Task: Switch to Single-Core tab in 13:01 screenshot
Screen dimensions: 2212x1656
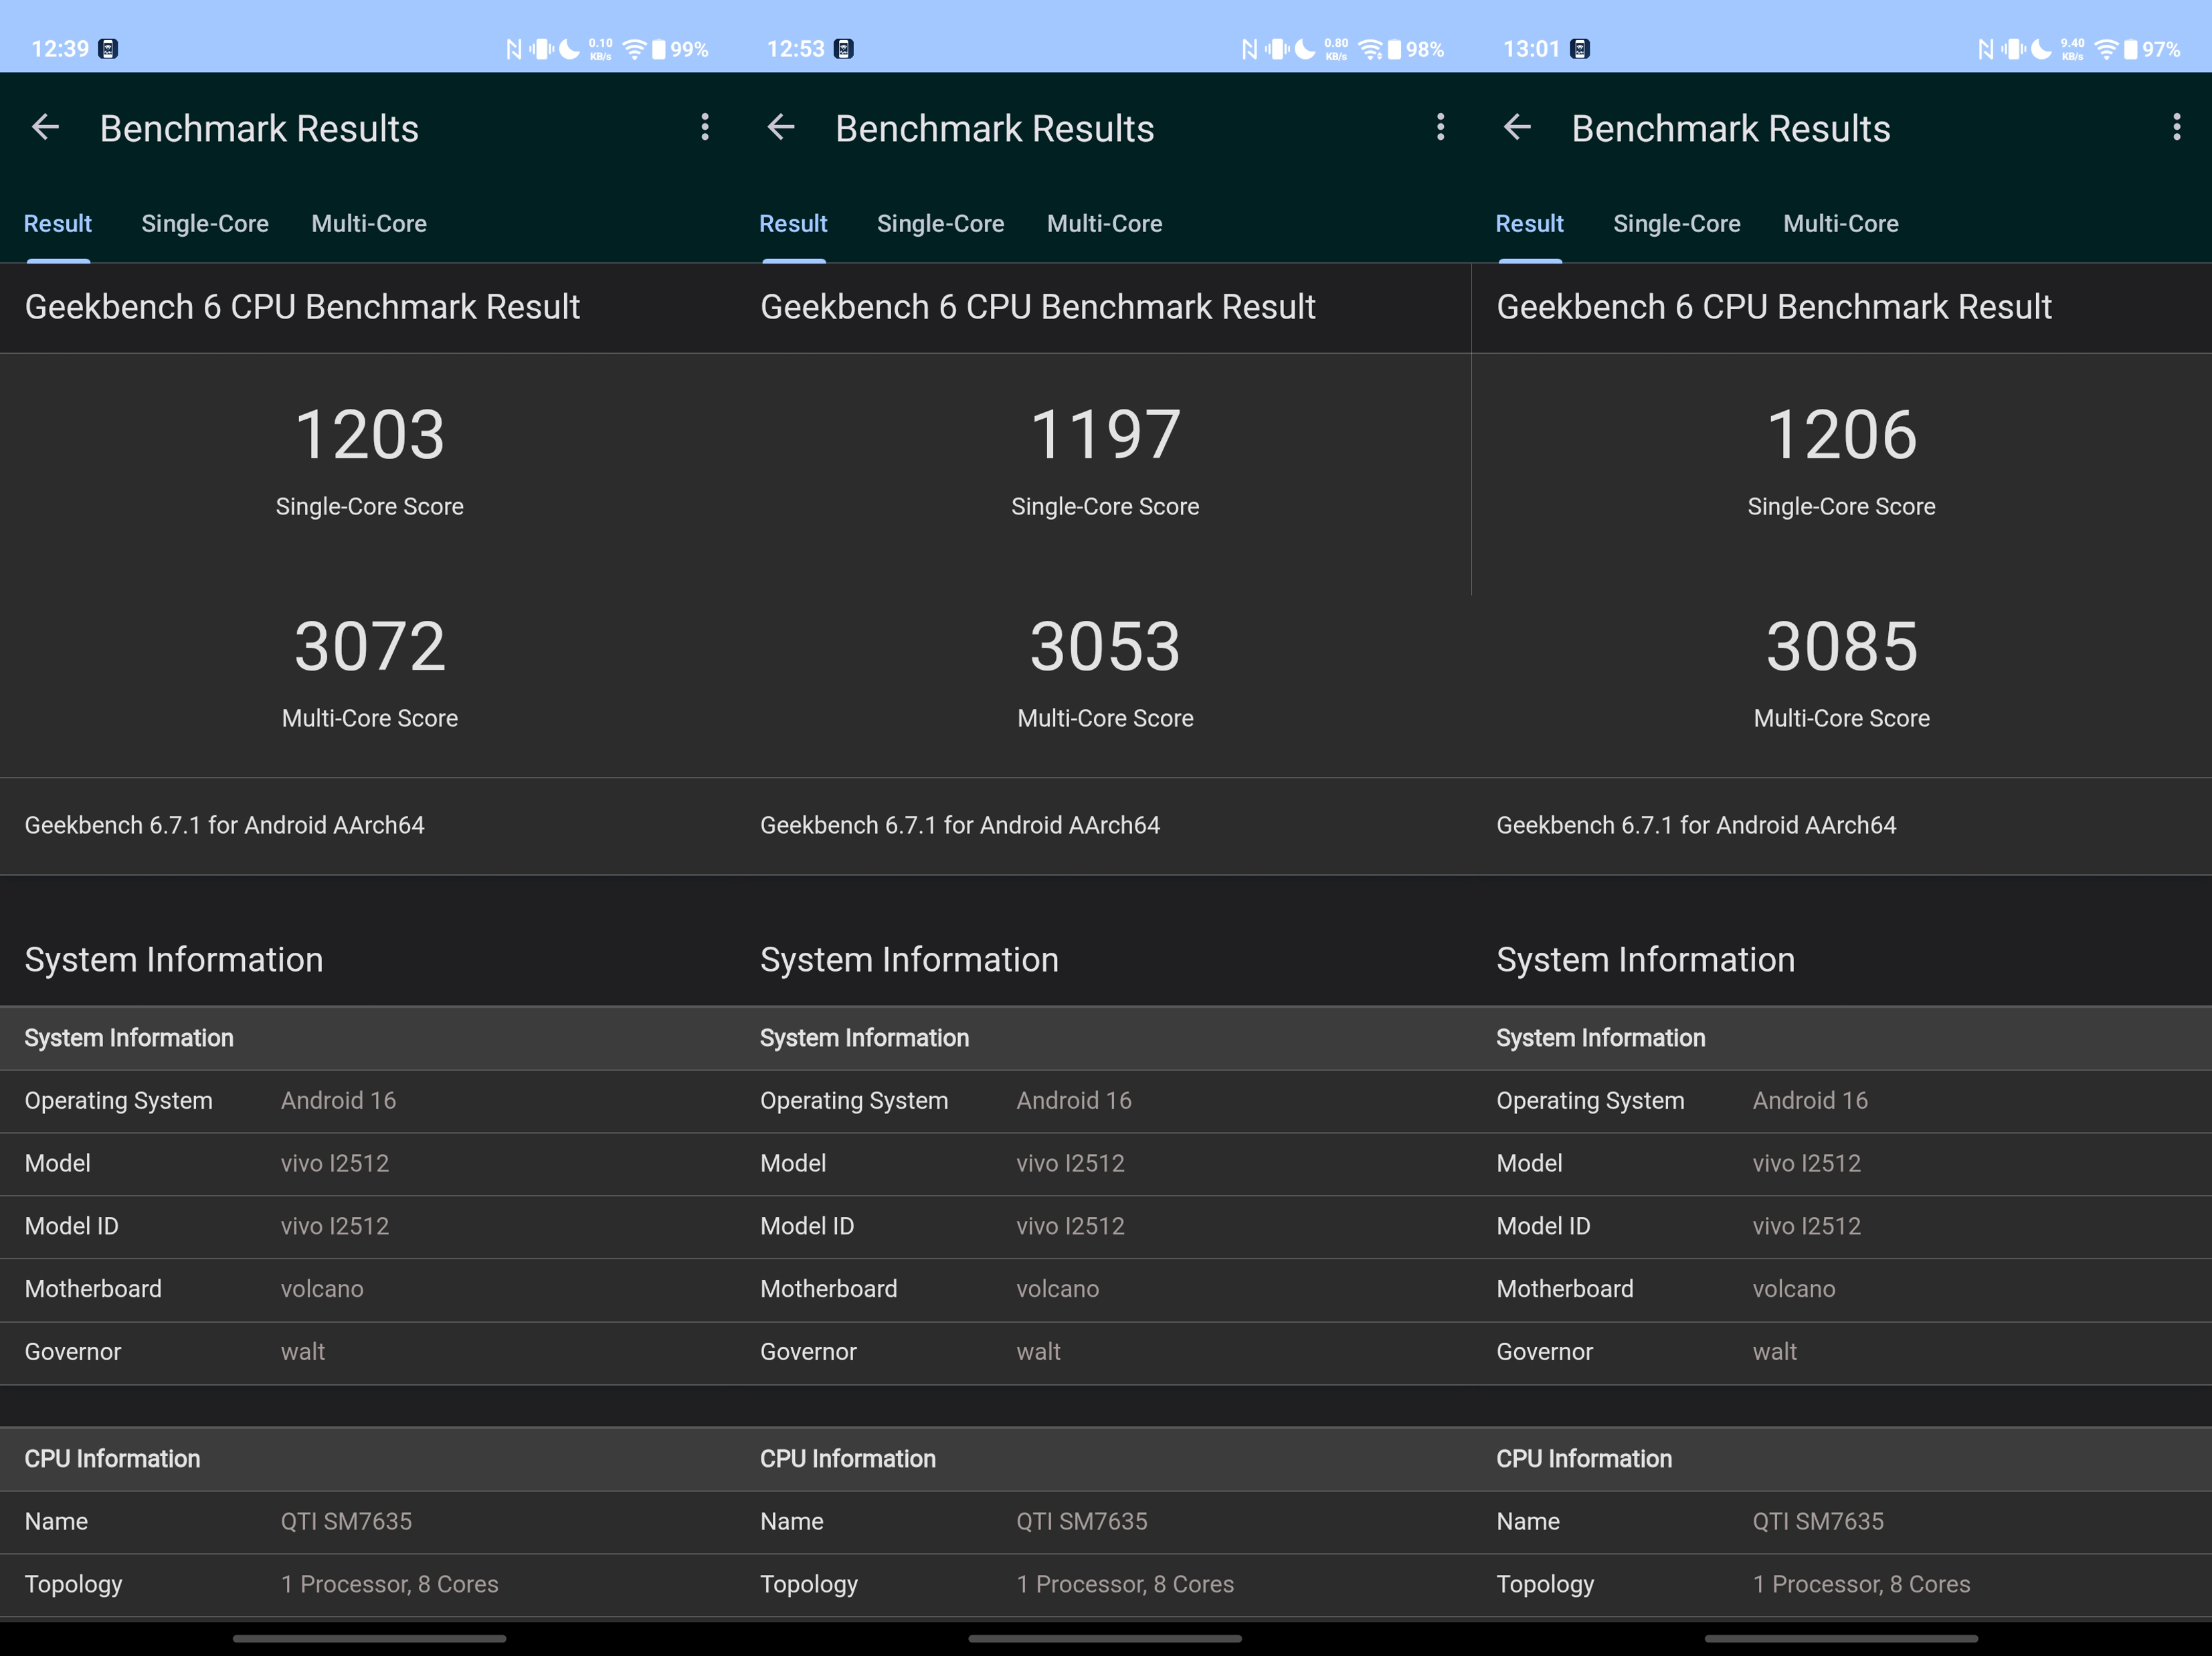Action: point(1677,223)
